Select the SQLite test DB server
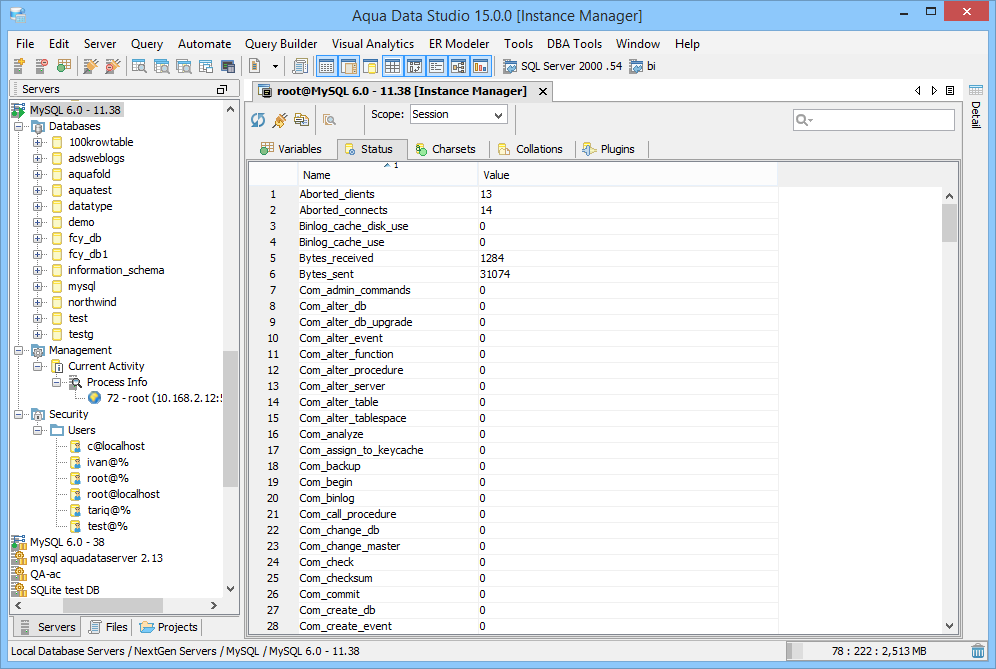The image size is (996, 669). tap(65, 590)
